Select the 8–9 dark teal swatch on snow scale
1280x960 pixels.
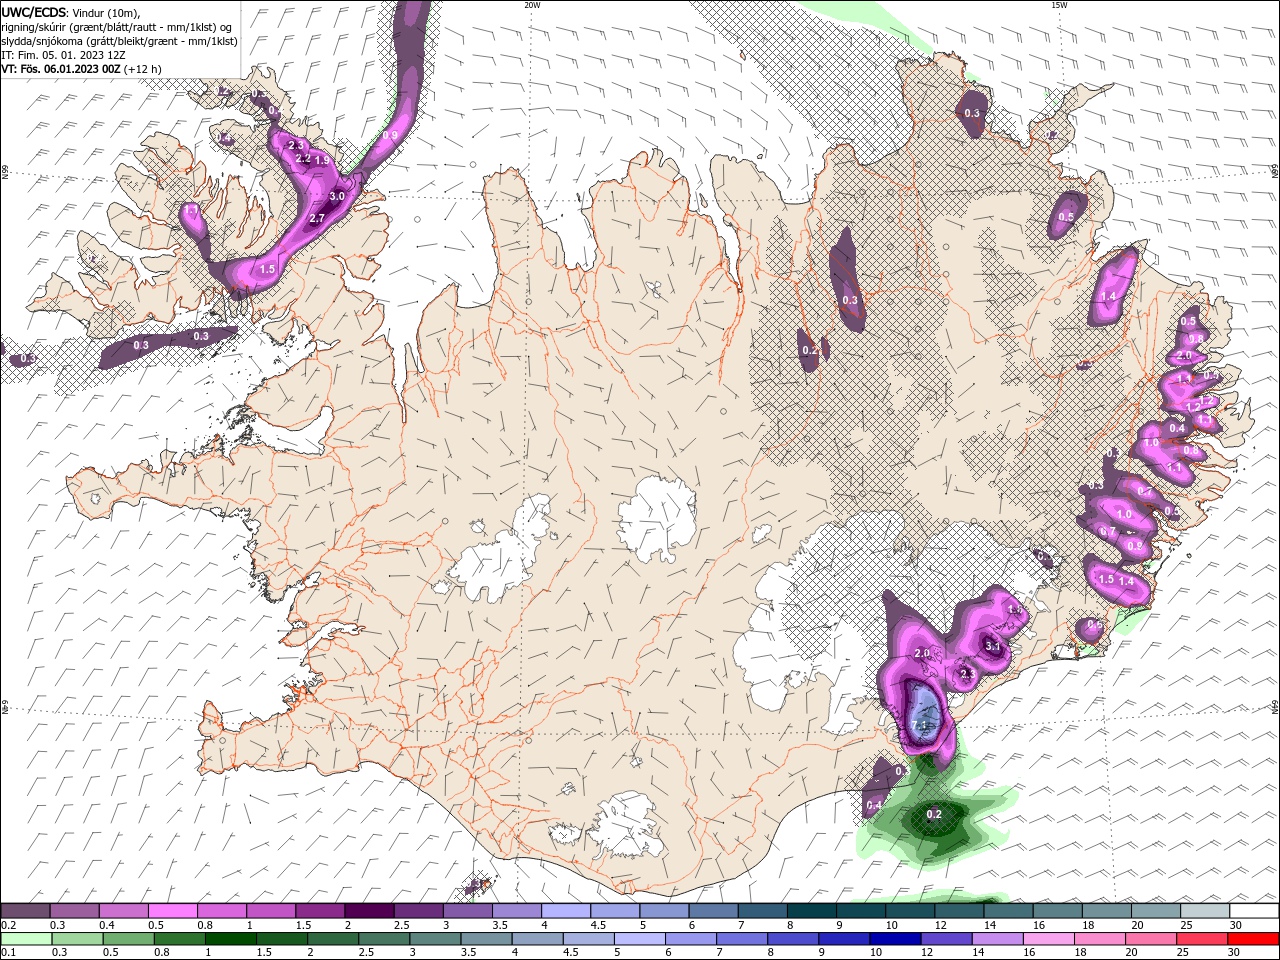pos(812,911)
